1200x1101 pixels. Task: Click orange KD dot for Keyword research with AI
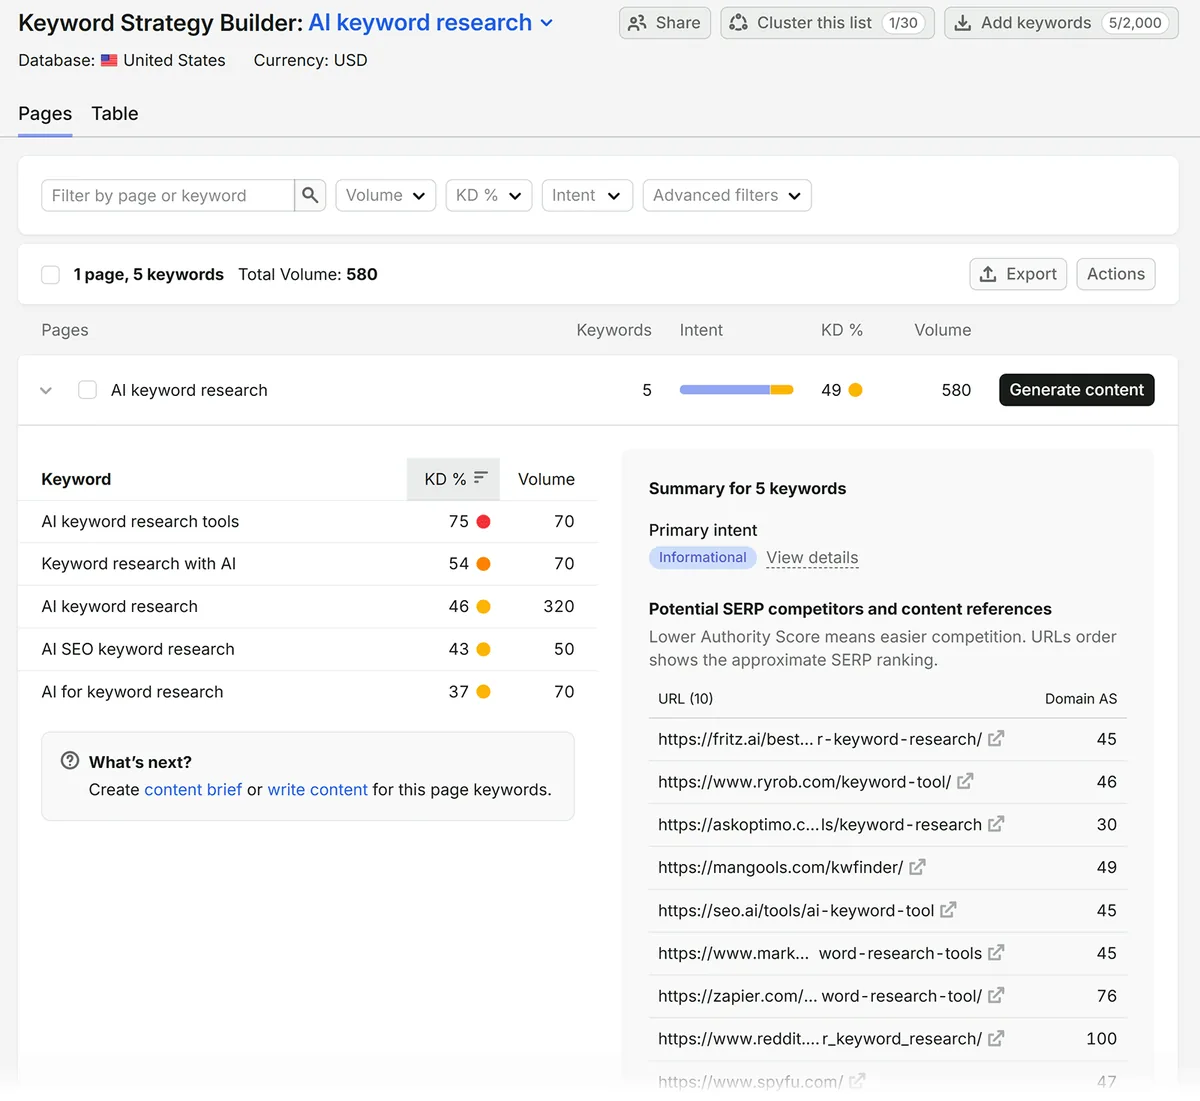[484, 564]
